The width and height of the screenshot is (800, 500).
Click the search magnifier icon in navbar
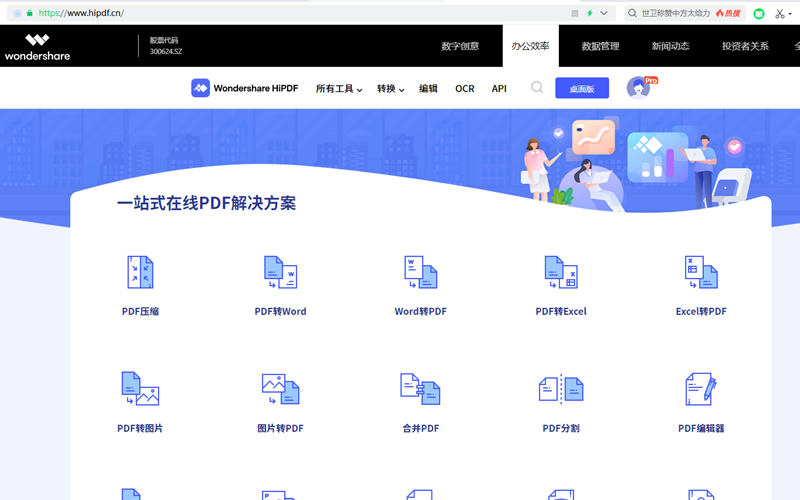(537, 88)
